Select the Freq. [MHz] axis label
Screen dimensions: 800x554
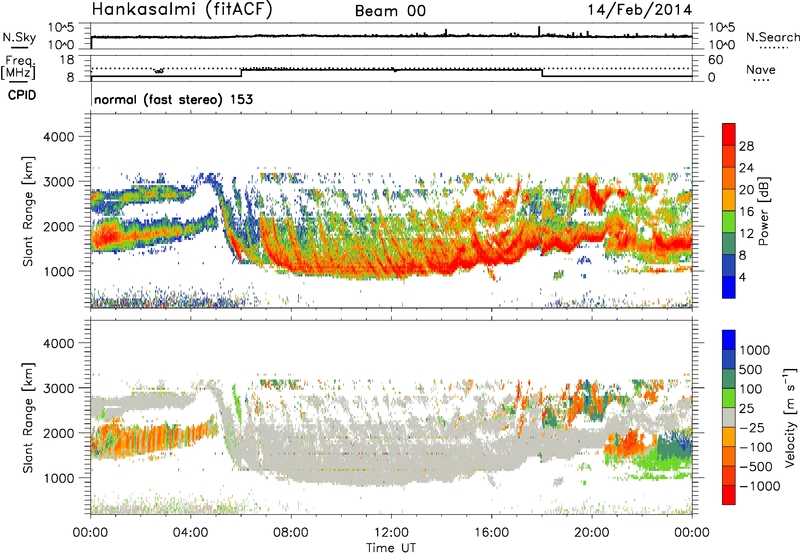click(x=18, y=67)
